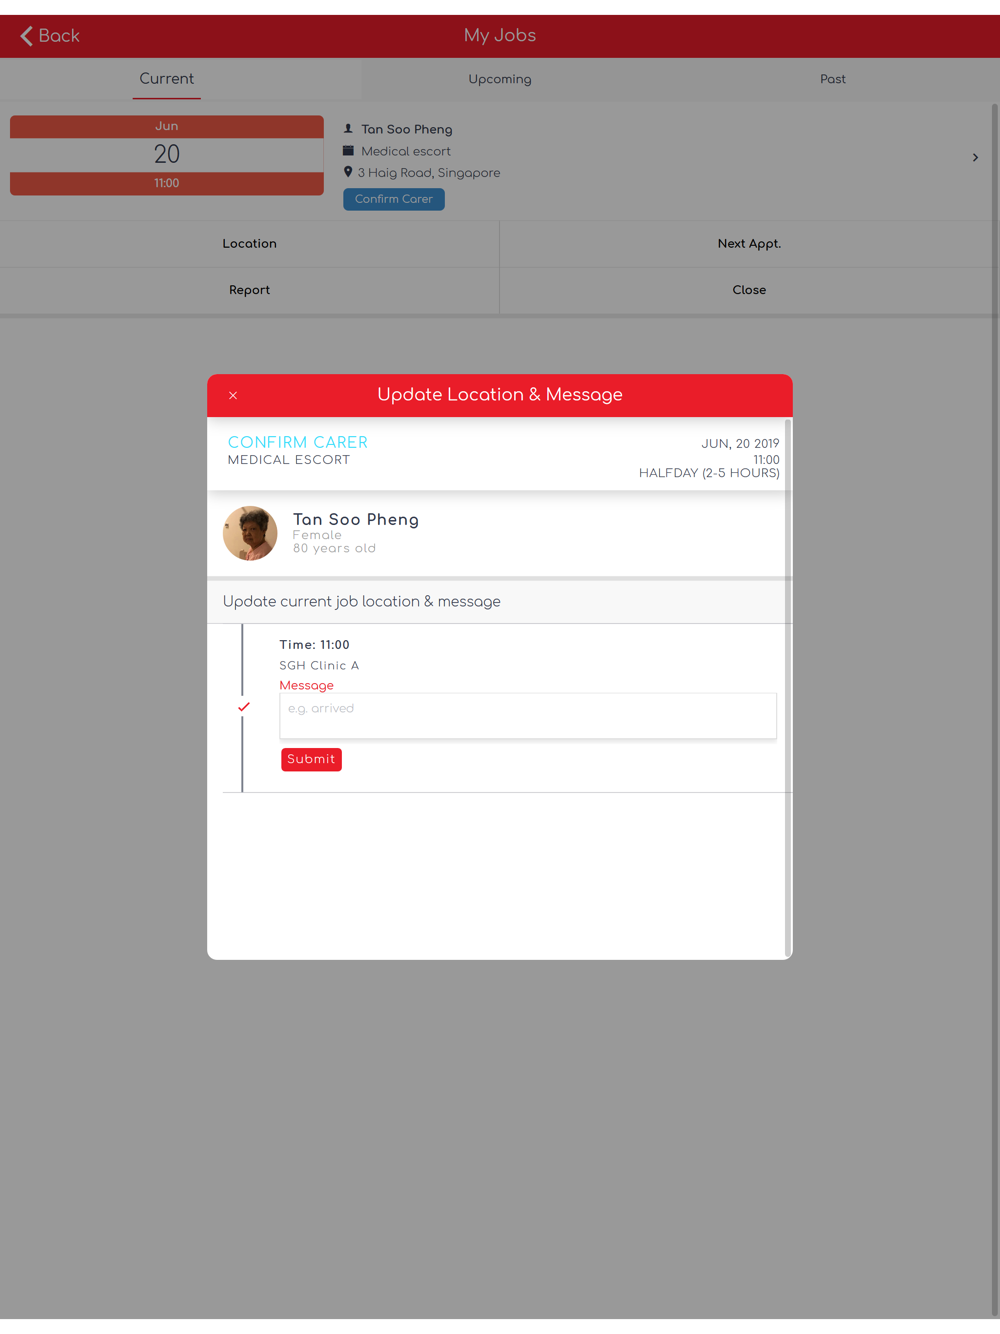Close the Update Location & Message dialog
Screen dimensions: 1000x1334
tap(233, 396)
